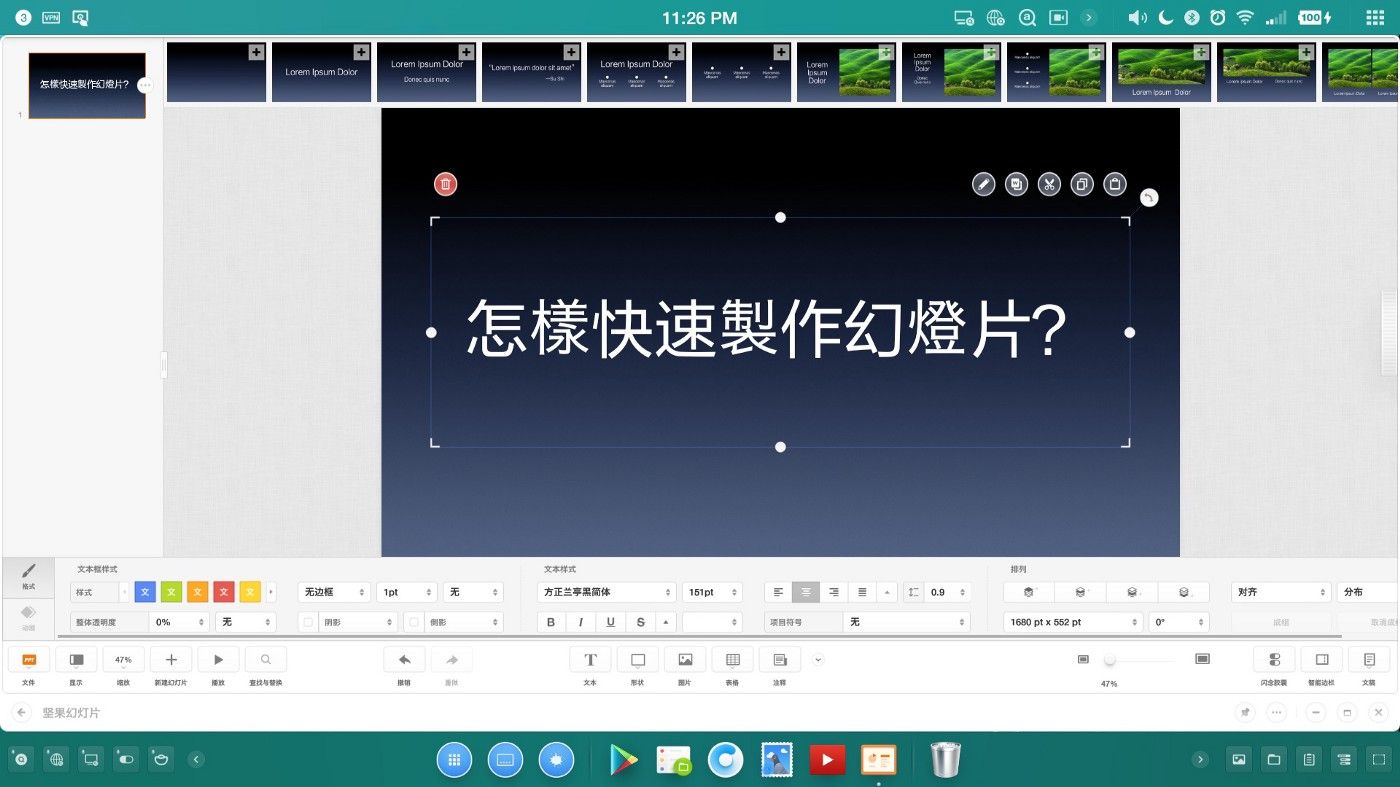Add new slide with 新建幻灯片
The image size is (1400, 787).
[x=171, y=660]
